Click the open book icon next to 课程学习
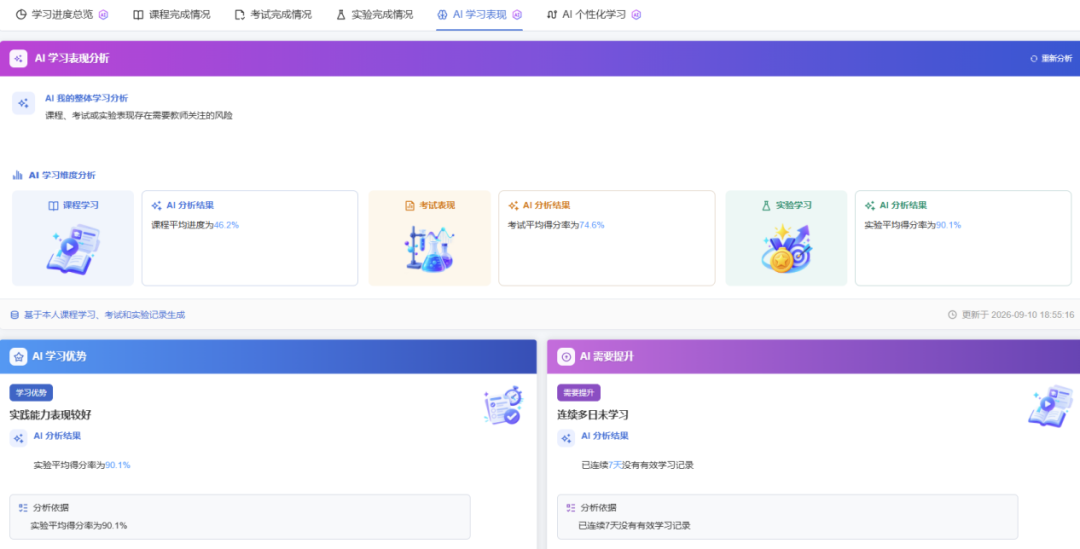This screenshot has width=1080, height=549. (53, 205)
